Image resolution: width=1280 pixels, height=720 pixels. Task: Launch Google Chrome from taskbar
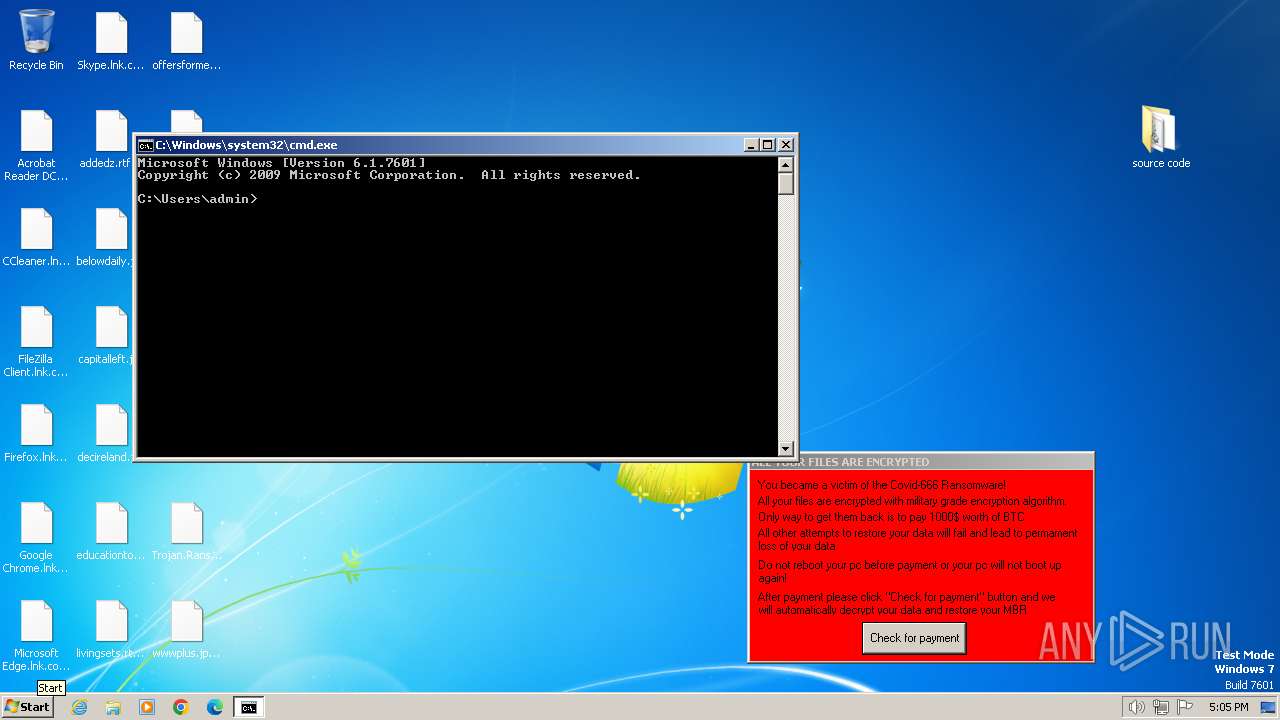pyautogui.click(x=181, y=707)
